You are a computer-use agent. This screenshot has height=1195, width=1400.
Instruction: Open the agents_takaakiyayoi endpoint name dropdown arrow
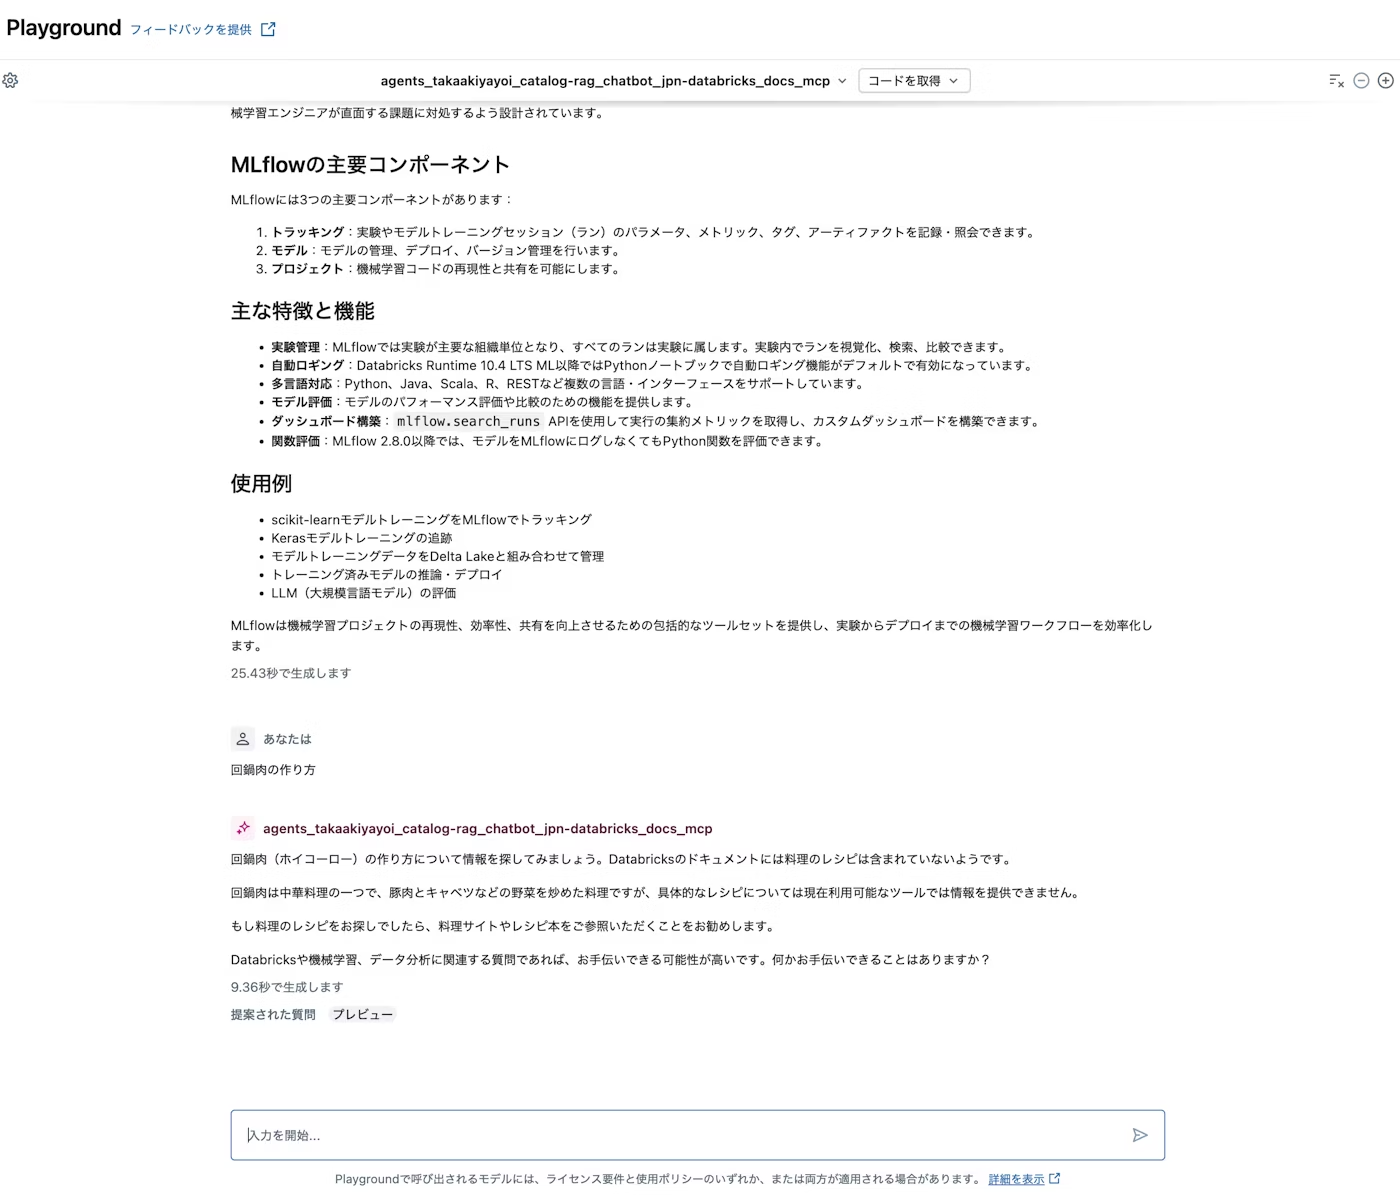pyautogui.click(x=843, y=81)
